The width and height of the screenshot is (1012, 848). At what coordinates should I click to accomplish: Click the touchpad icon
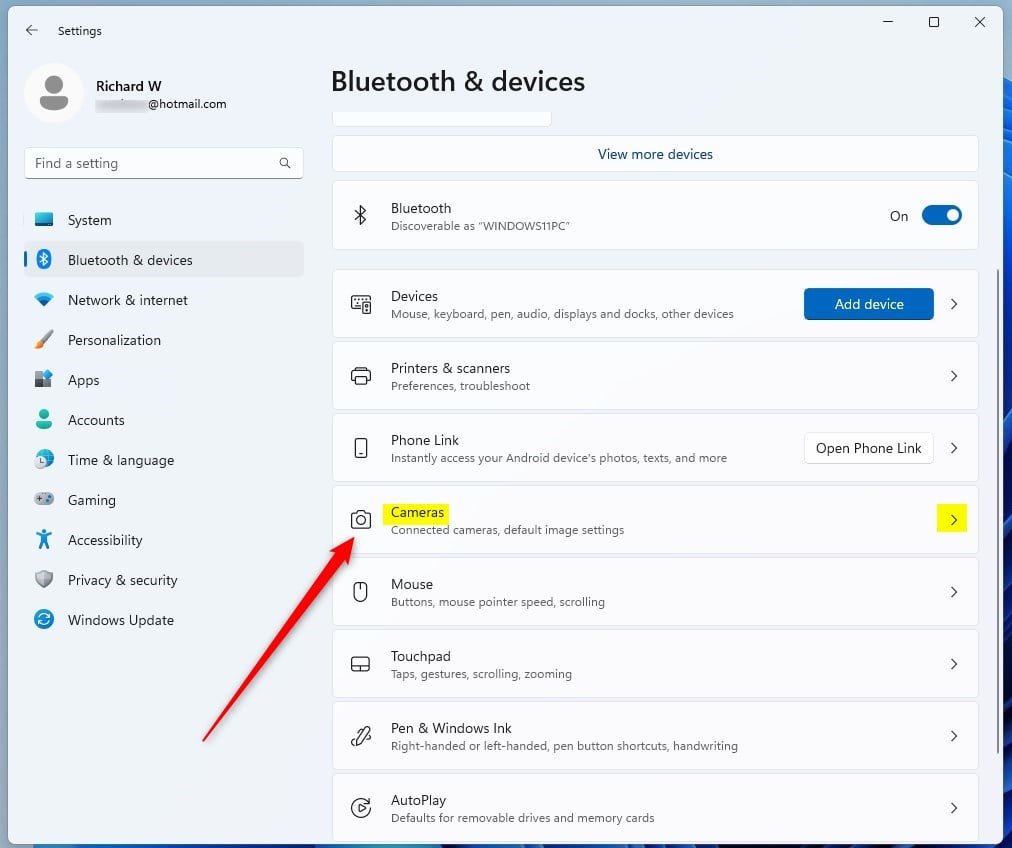(360, 664)
